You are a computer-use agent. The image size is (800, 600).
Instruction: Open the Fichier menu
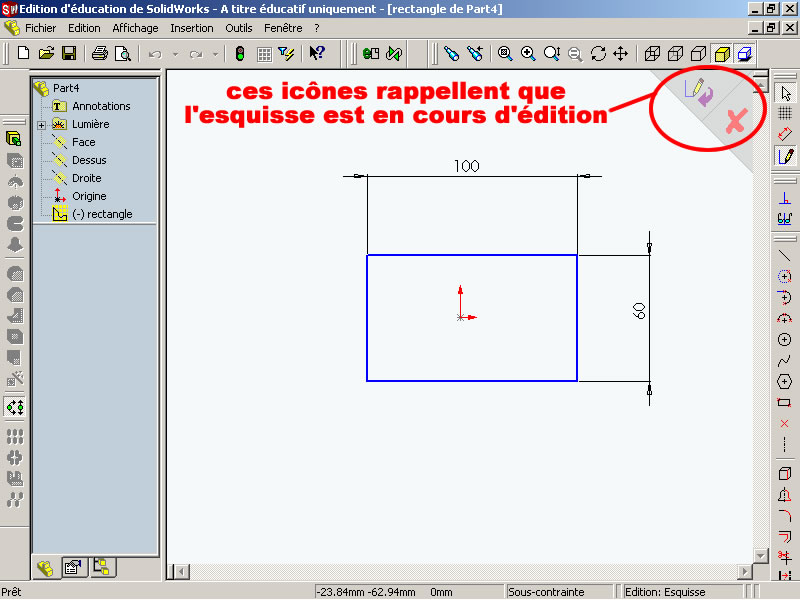[40, 28]
